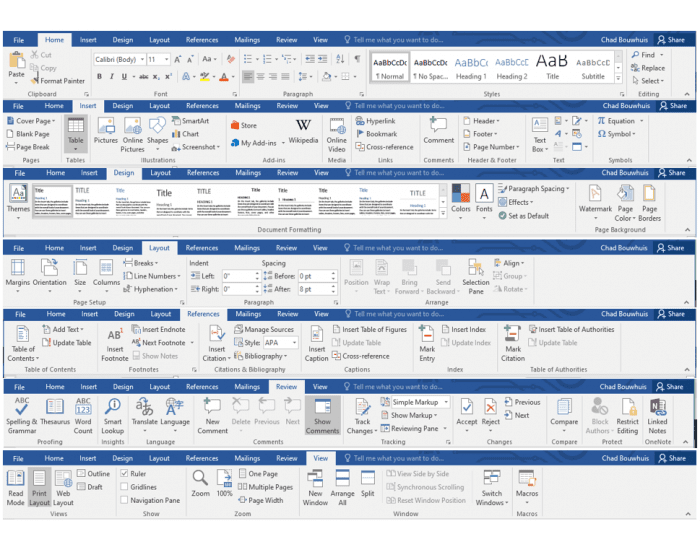Insert a Chart from Illustrations group
The height and width of the screenshot is (550, 700).
186,134
